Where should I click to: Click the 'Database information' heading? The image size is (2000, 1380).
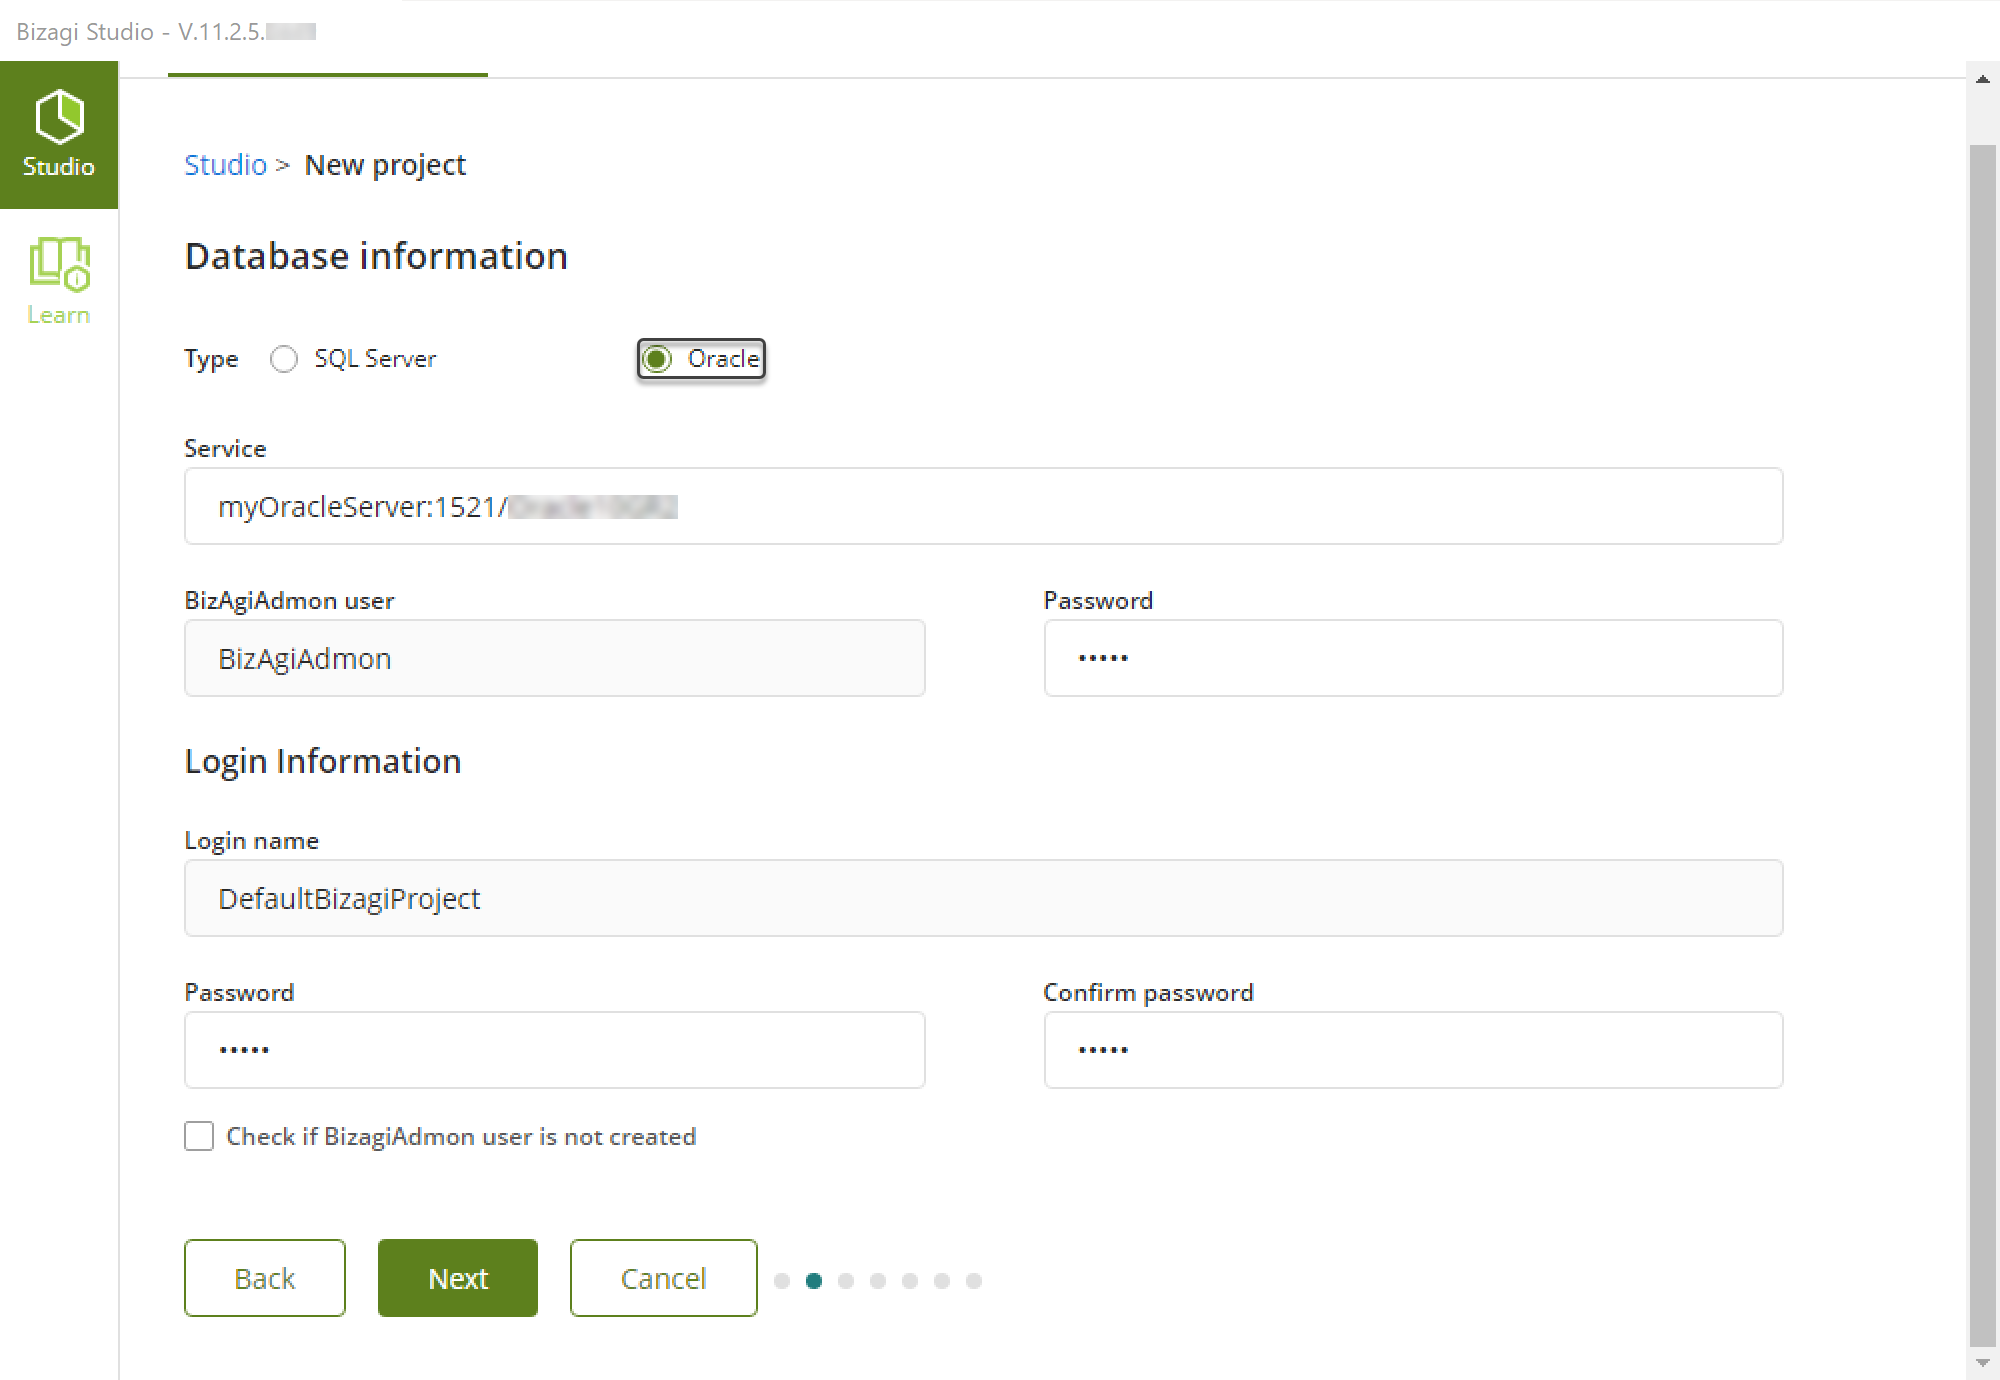(376, 256)
